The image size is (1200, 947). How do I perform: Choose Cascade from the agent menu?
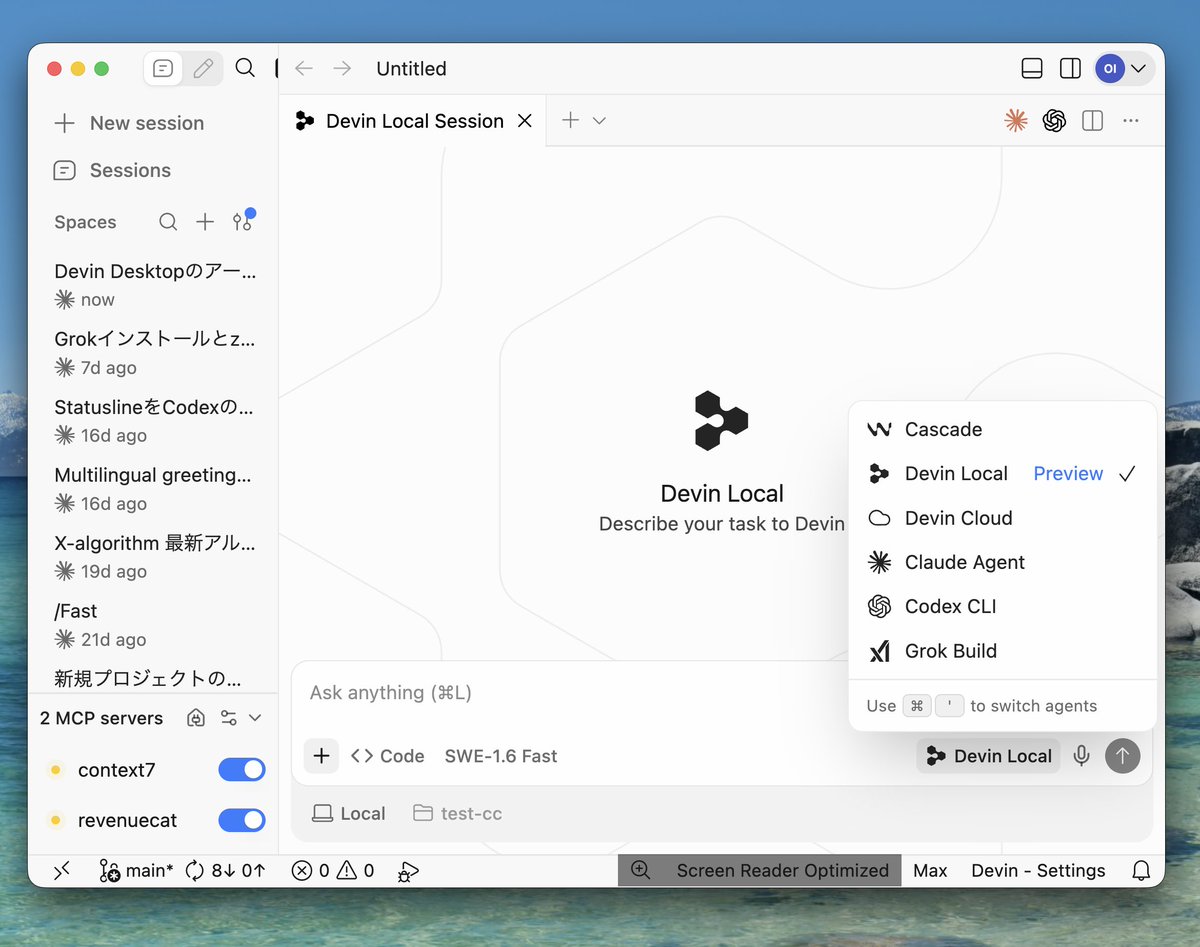[x=1002, y=429]
